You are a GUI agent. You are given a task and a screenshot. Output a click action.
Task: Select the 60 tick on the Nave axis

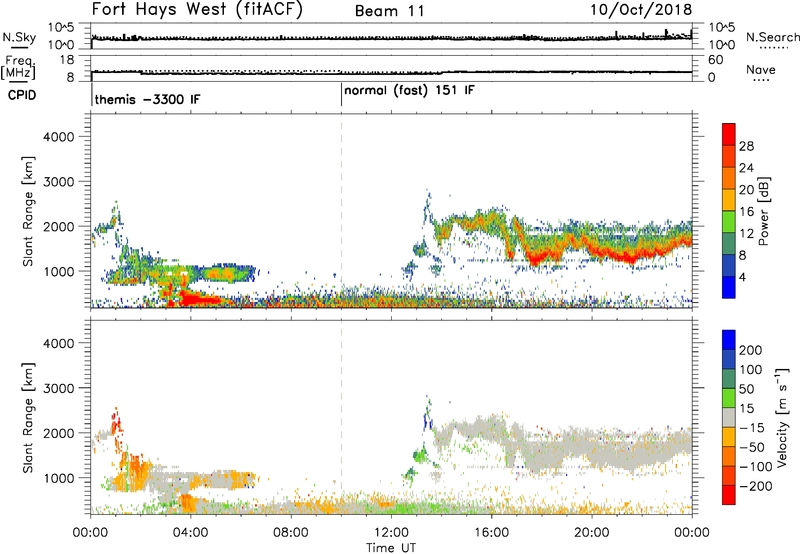[x=715, y=60]
